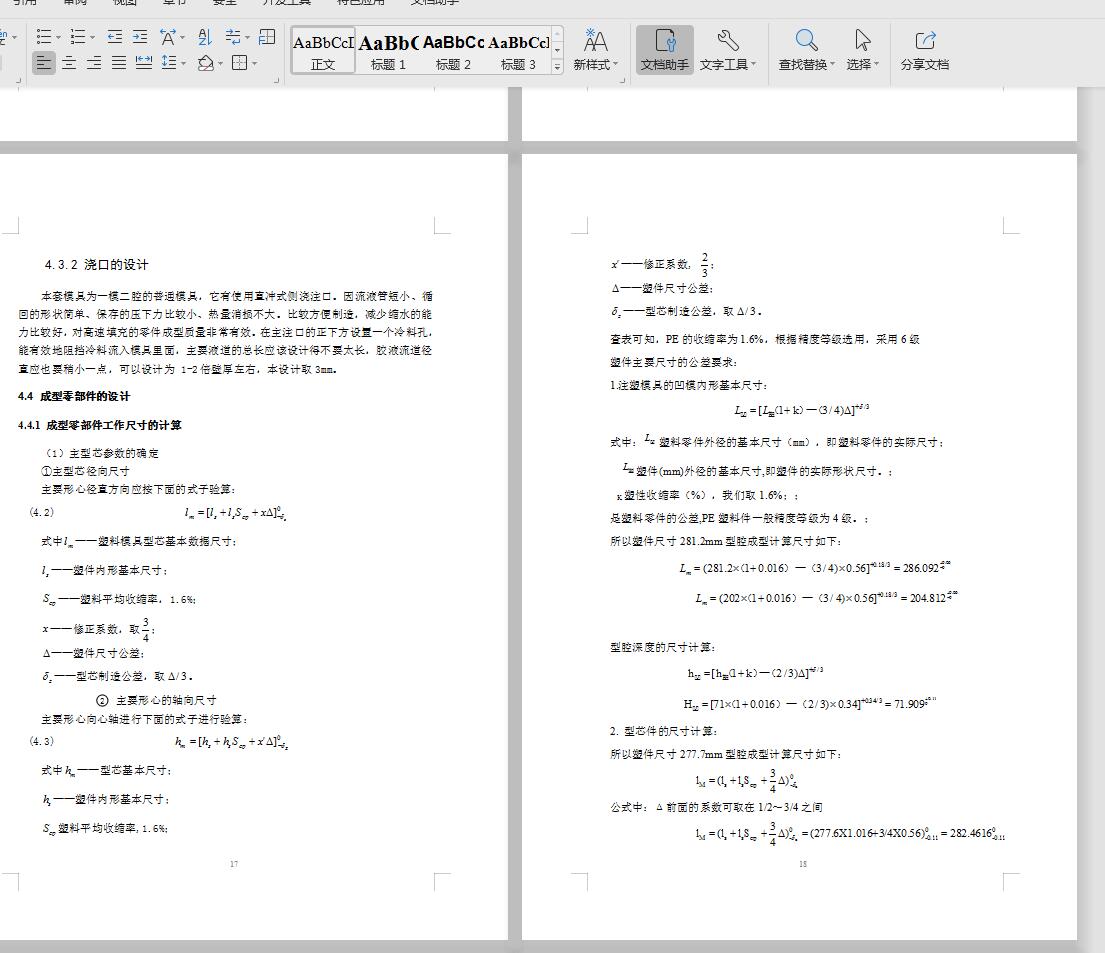Click the A-Z sort icon
Screen dimensions: 1105x953
click(x=204, y=37)
